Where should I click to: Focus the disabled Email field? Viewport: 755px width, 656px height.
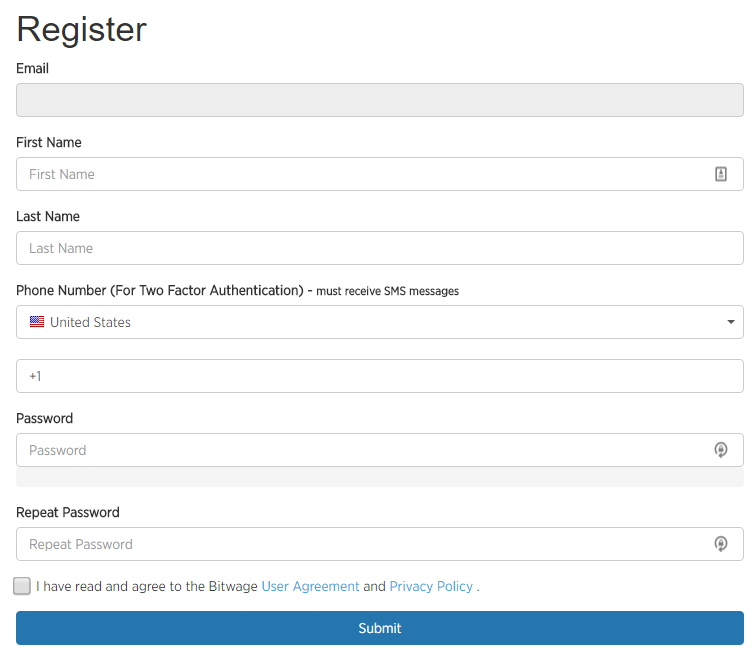(379, 100)
